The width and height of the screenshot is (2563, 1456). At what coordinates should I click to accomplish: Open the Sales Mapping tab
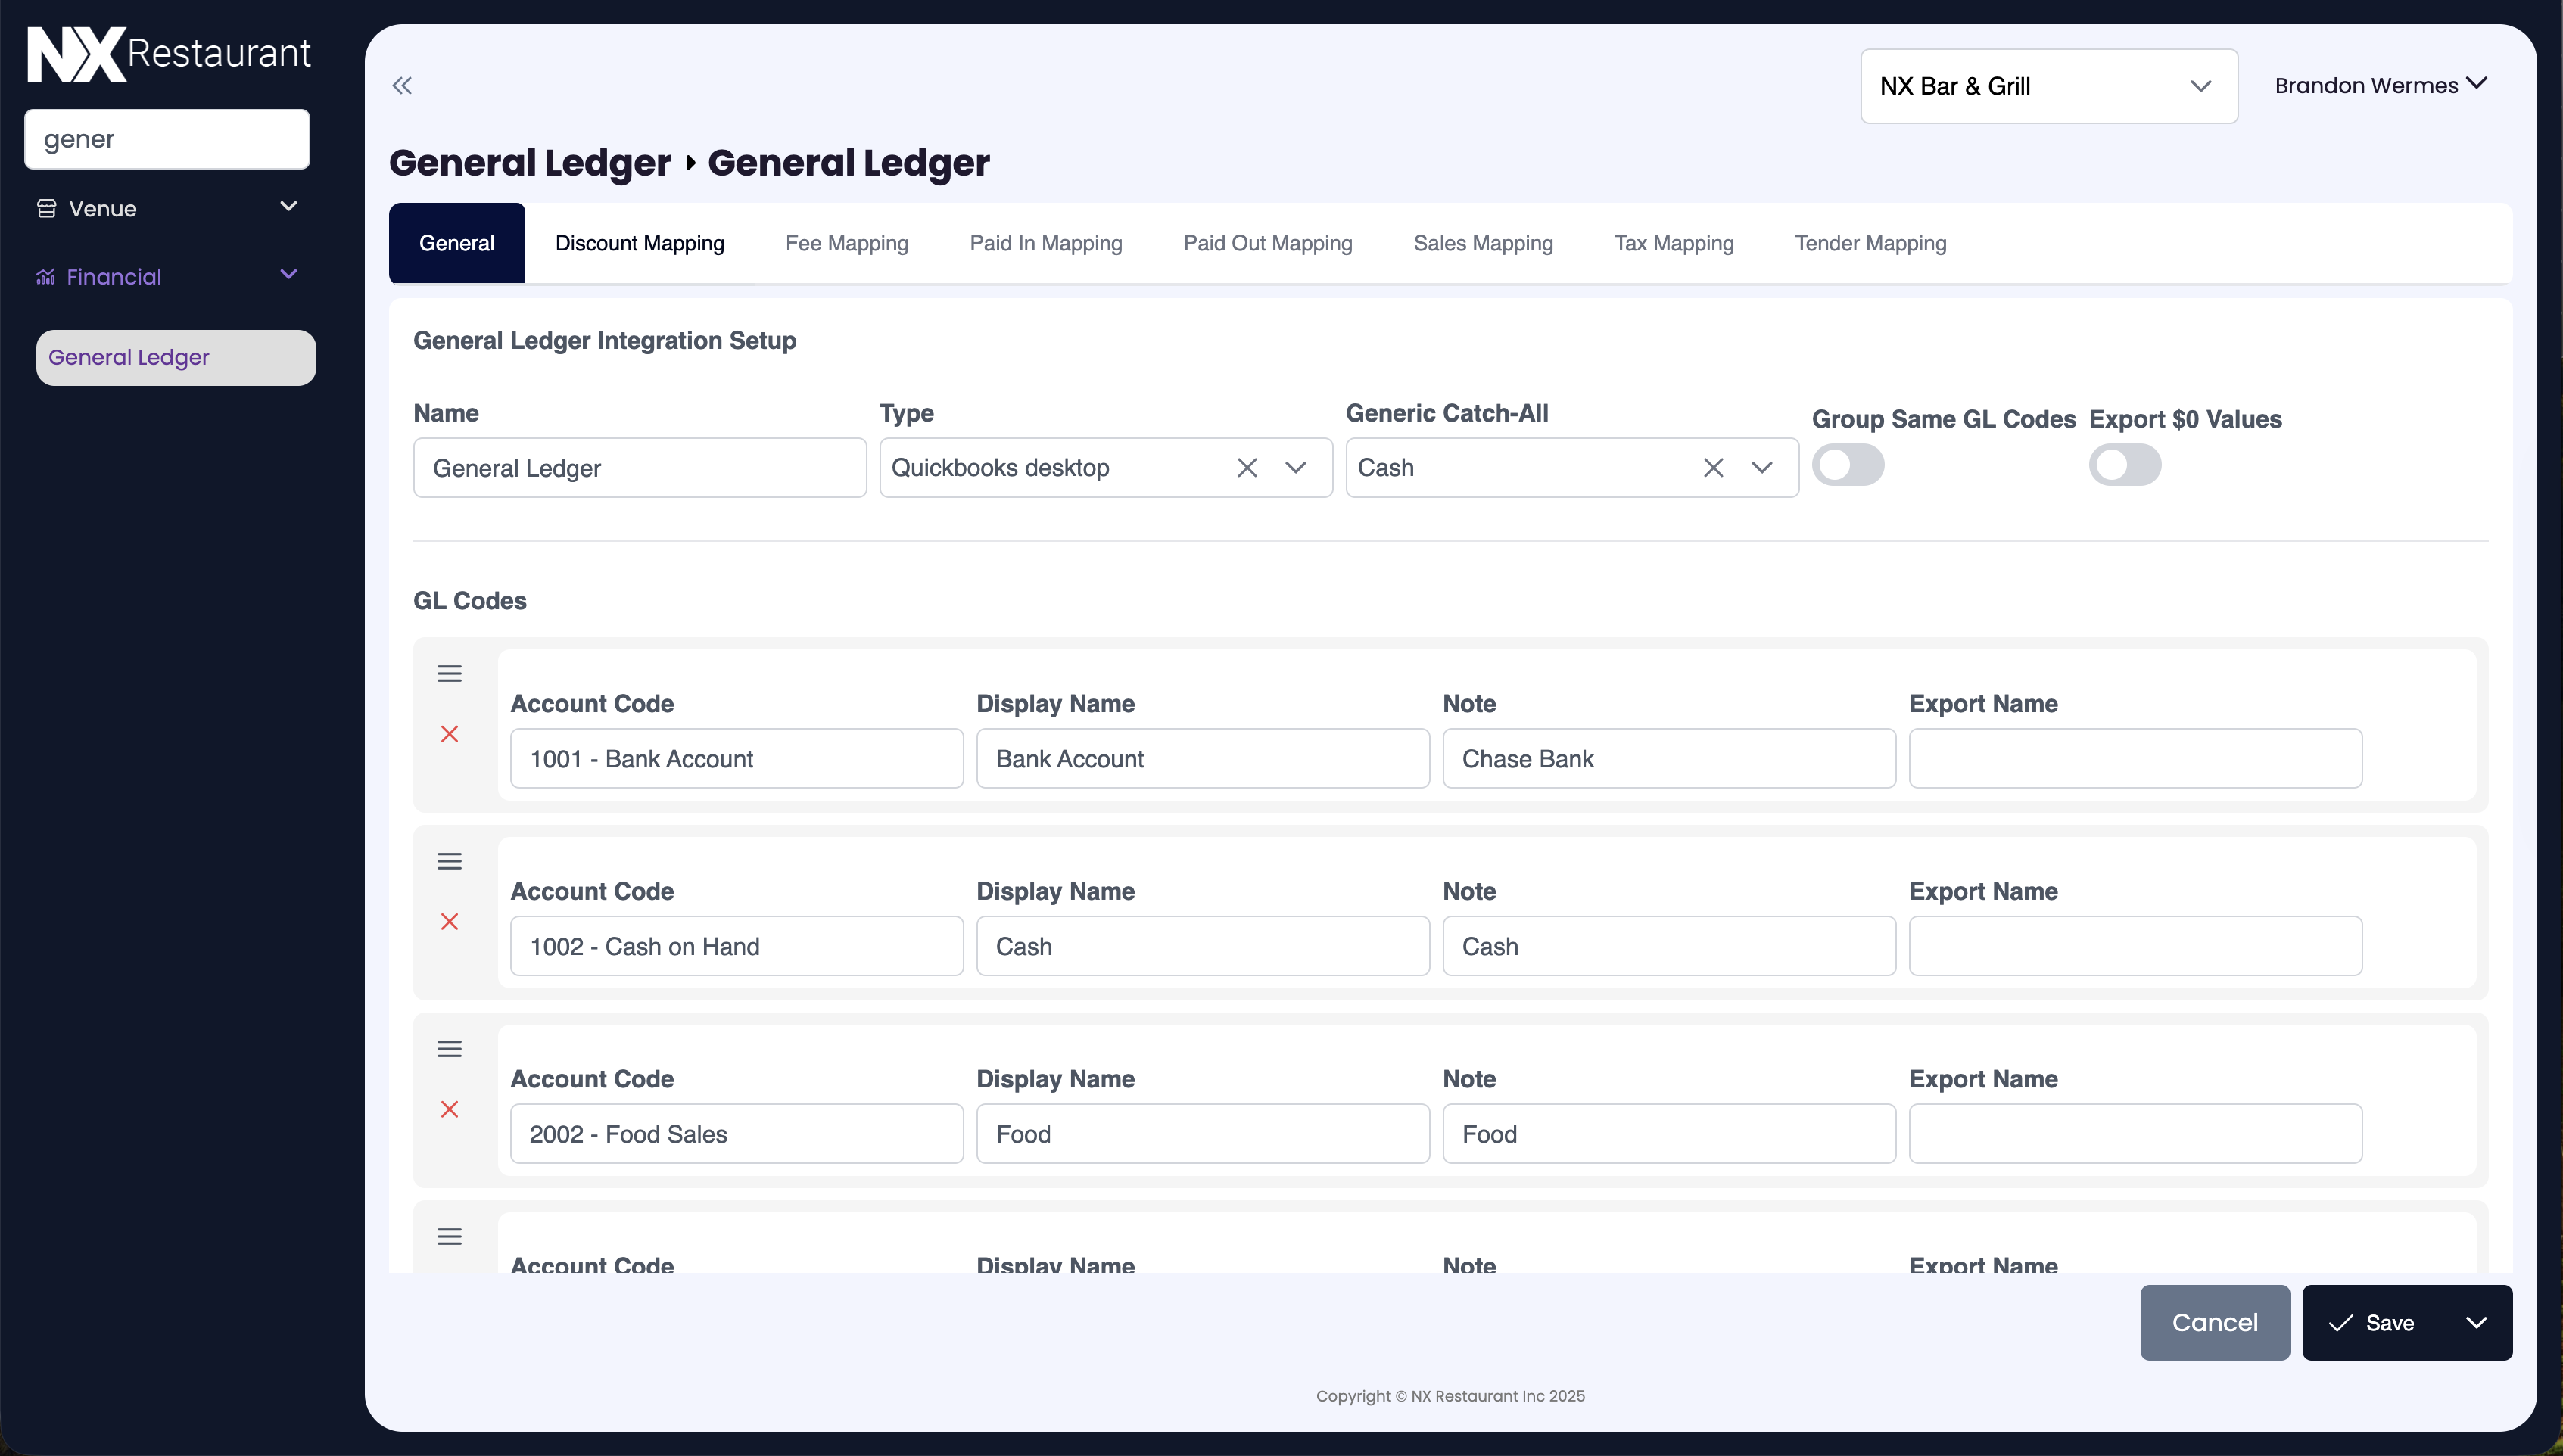coord(1482,244)
